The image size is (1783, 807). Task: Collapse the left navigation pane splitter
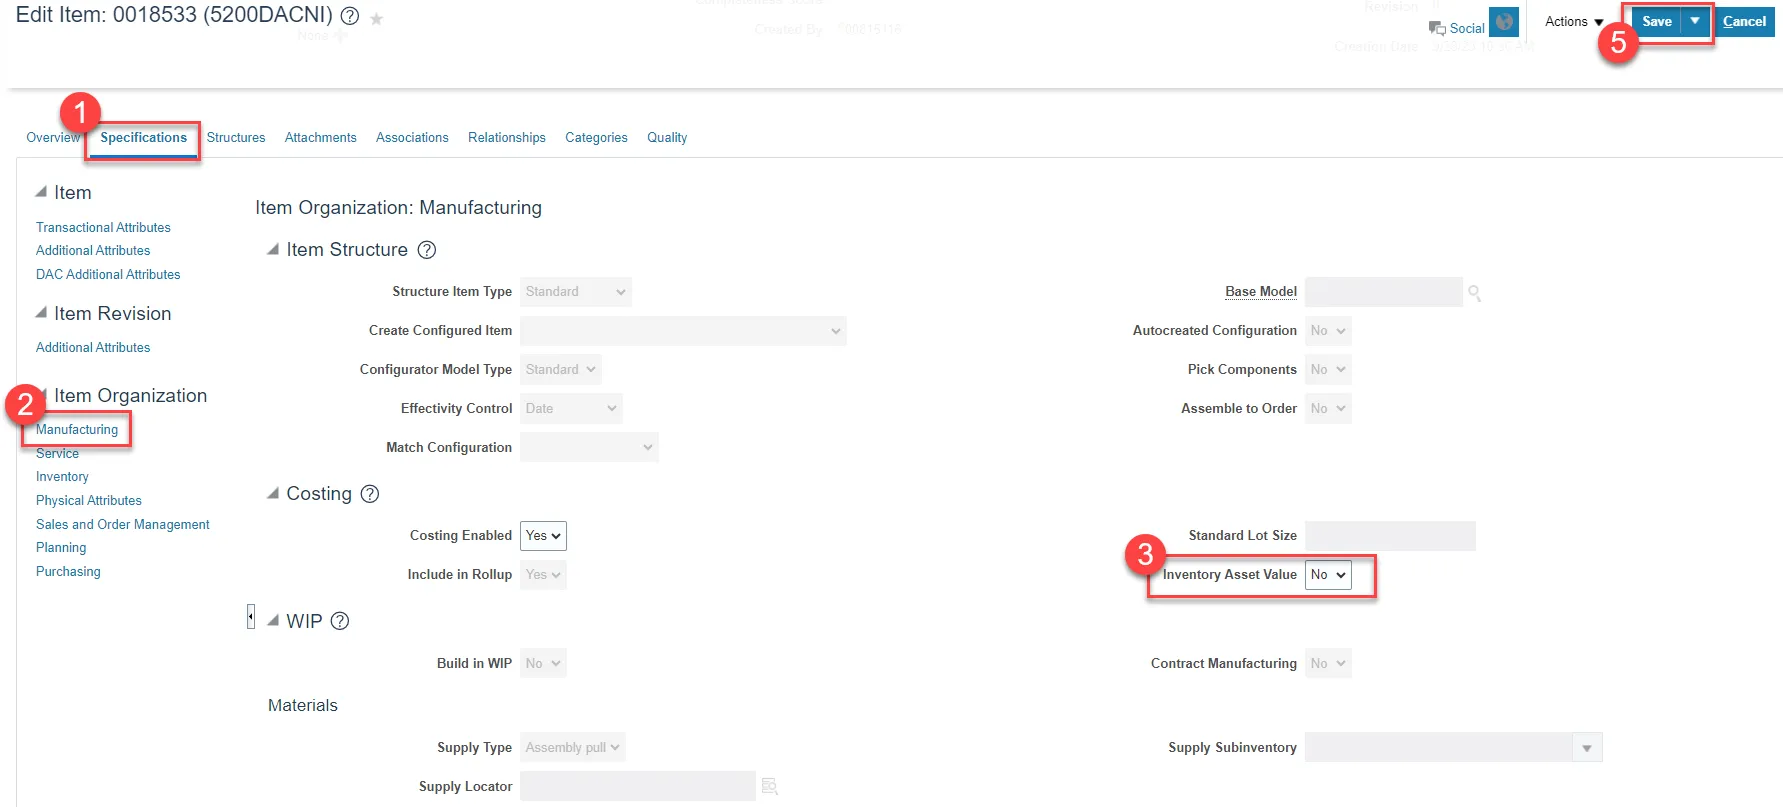pos(251,617)
